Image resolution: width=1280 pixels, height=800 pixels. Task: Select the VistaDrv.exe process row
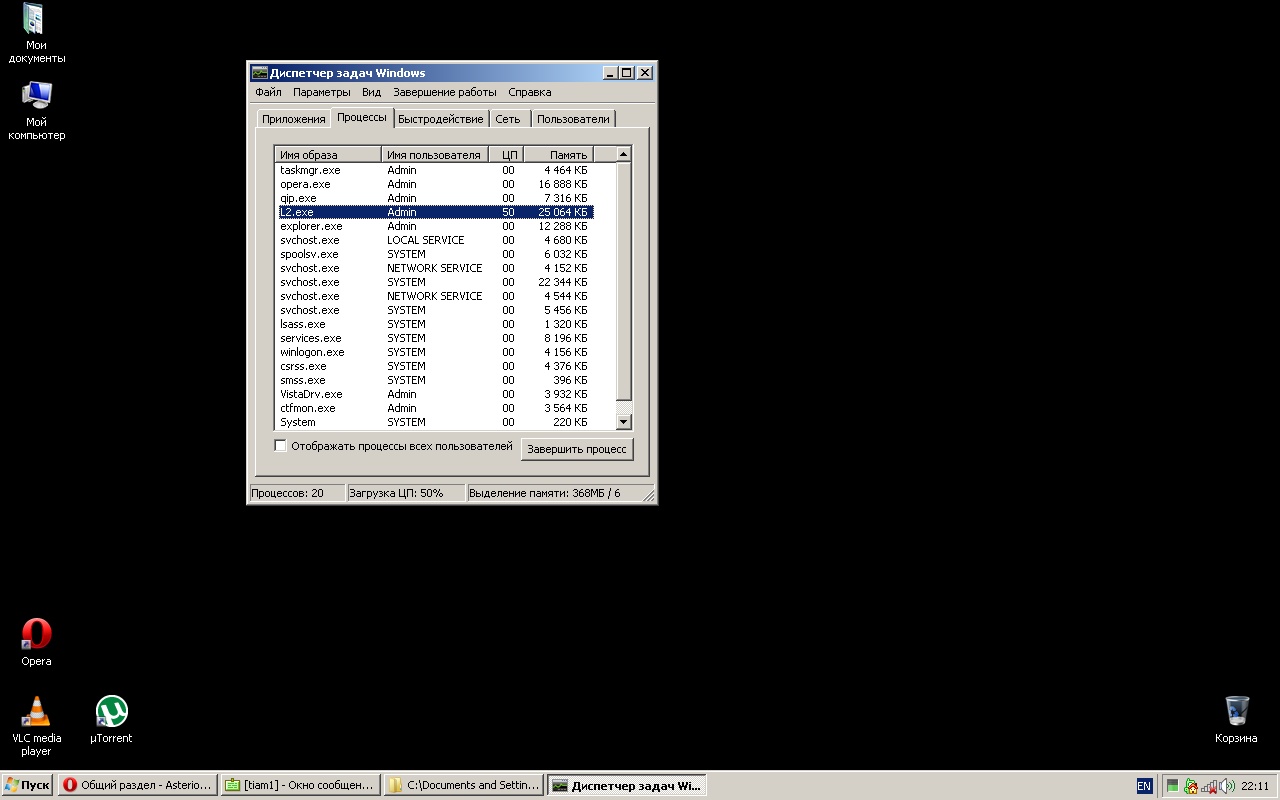pyautogui.click(x=434, y=394)
